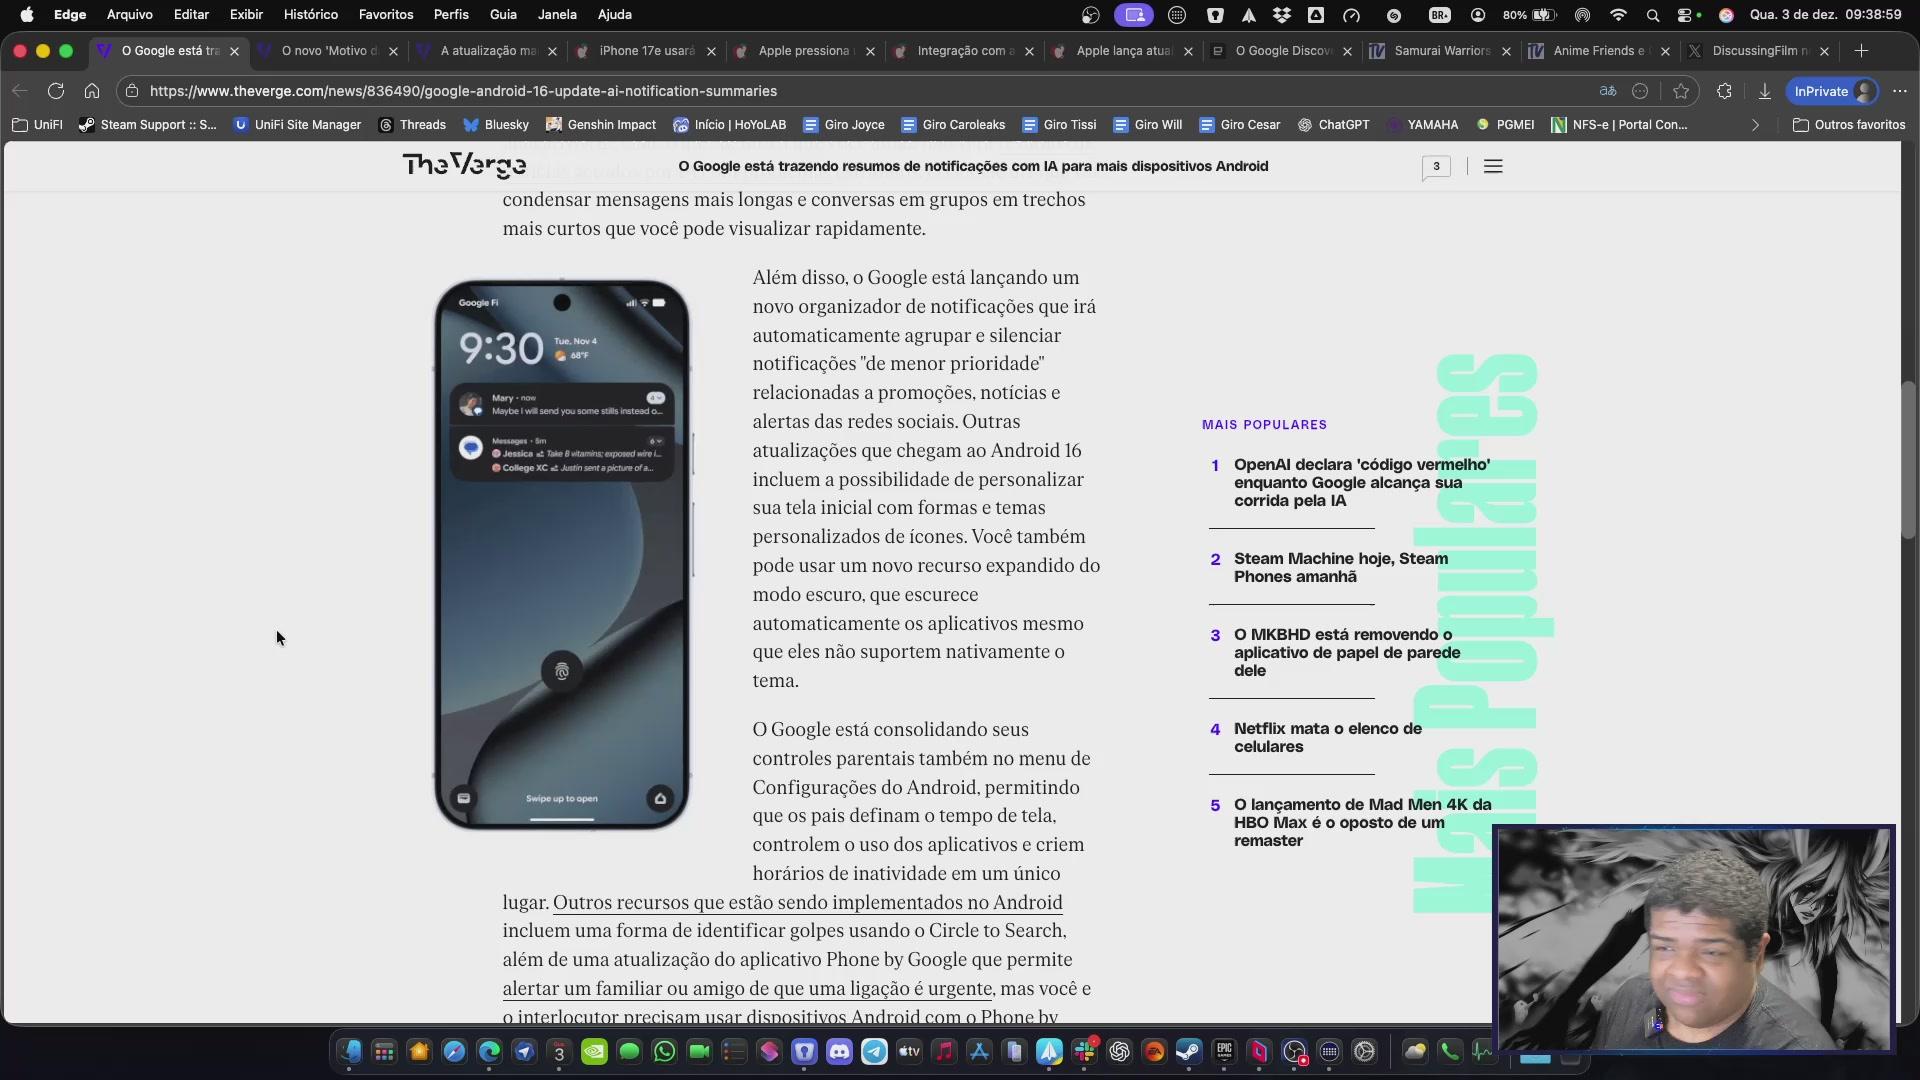Click the Wi-Fi status icon in menu bar
Screen dimensions: 1920x1080
(x=1618, y=15)
